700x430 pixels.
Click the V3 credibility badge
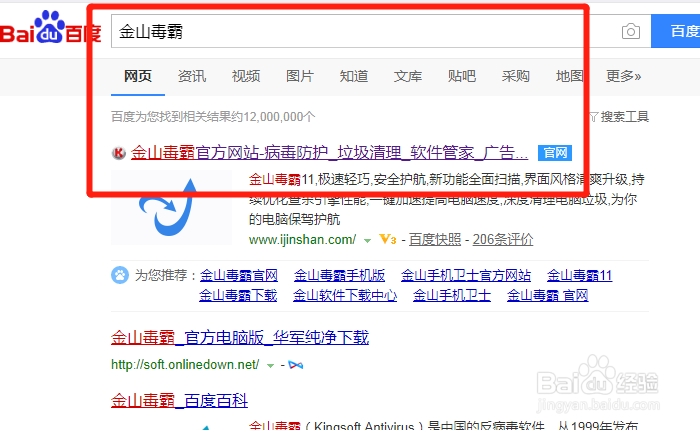pyautogui.click(x=388, y=240)
